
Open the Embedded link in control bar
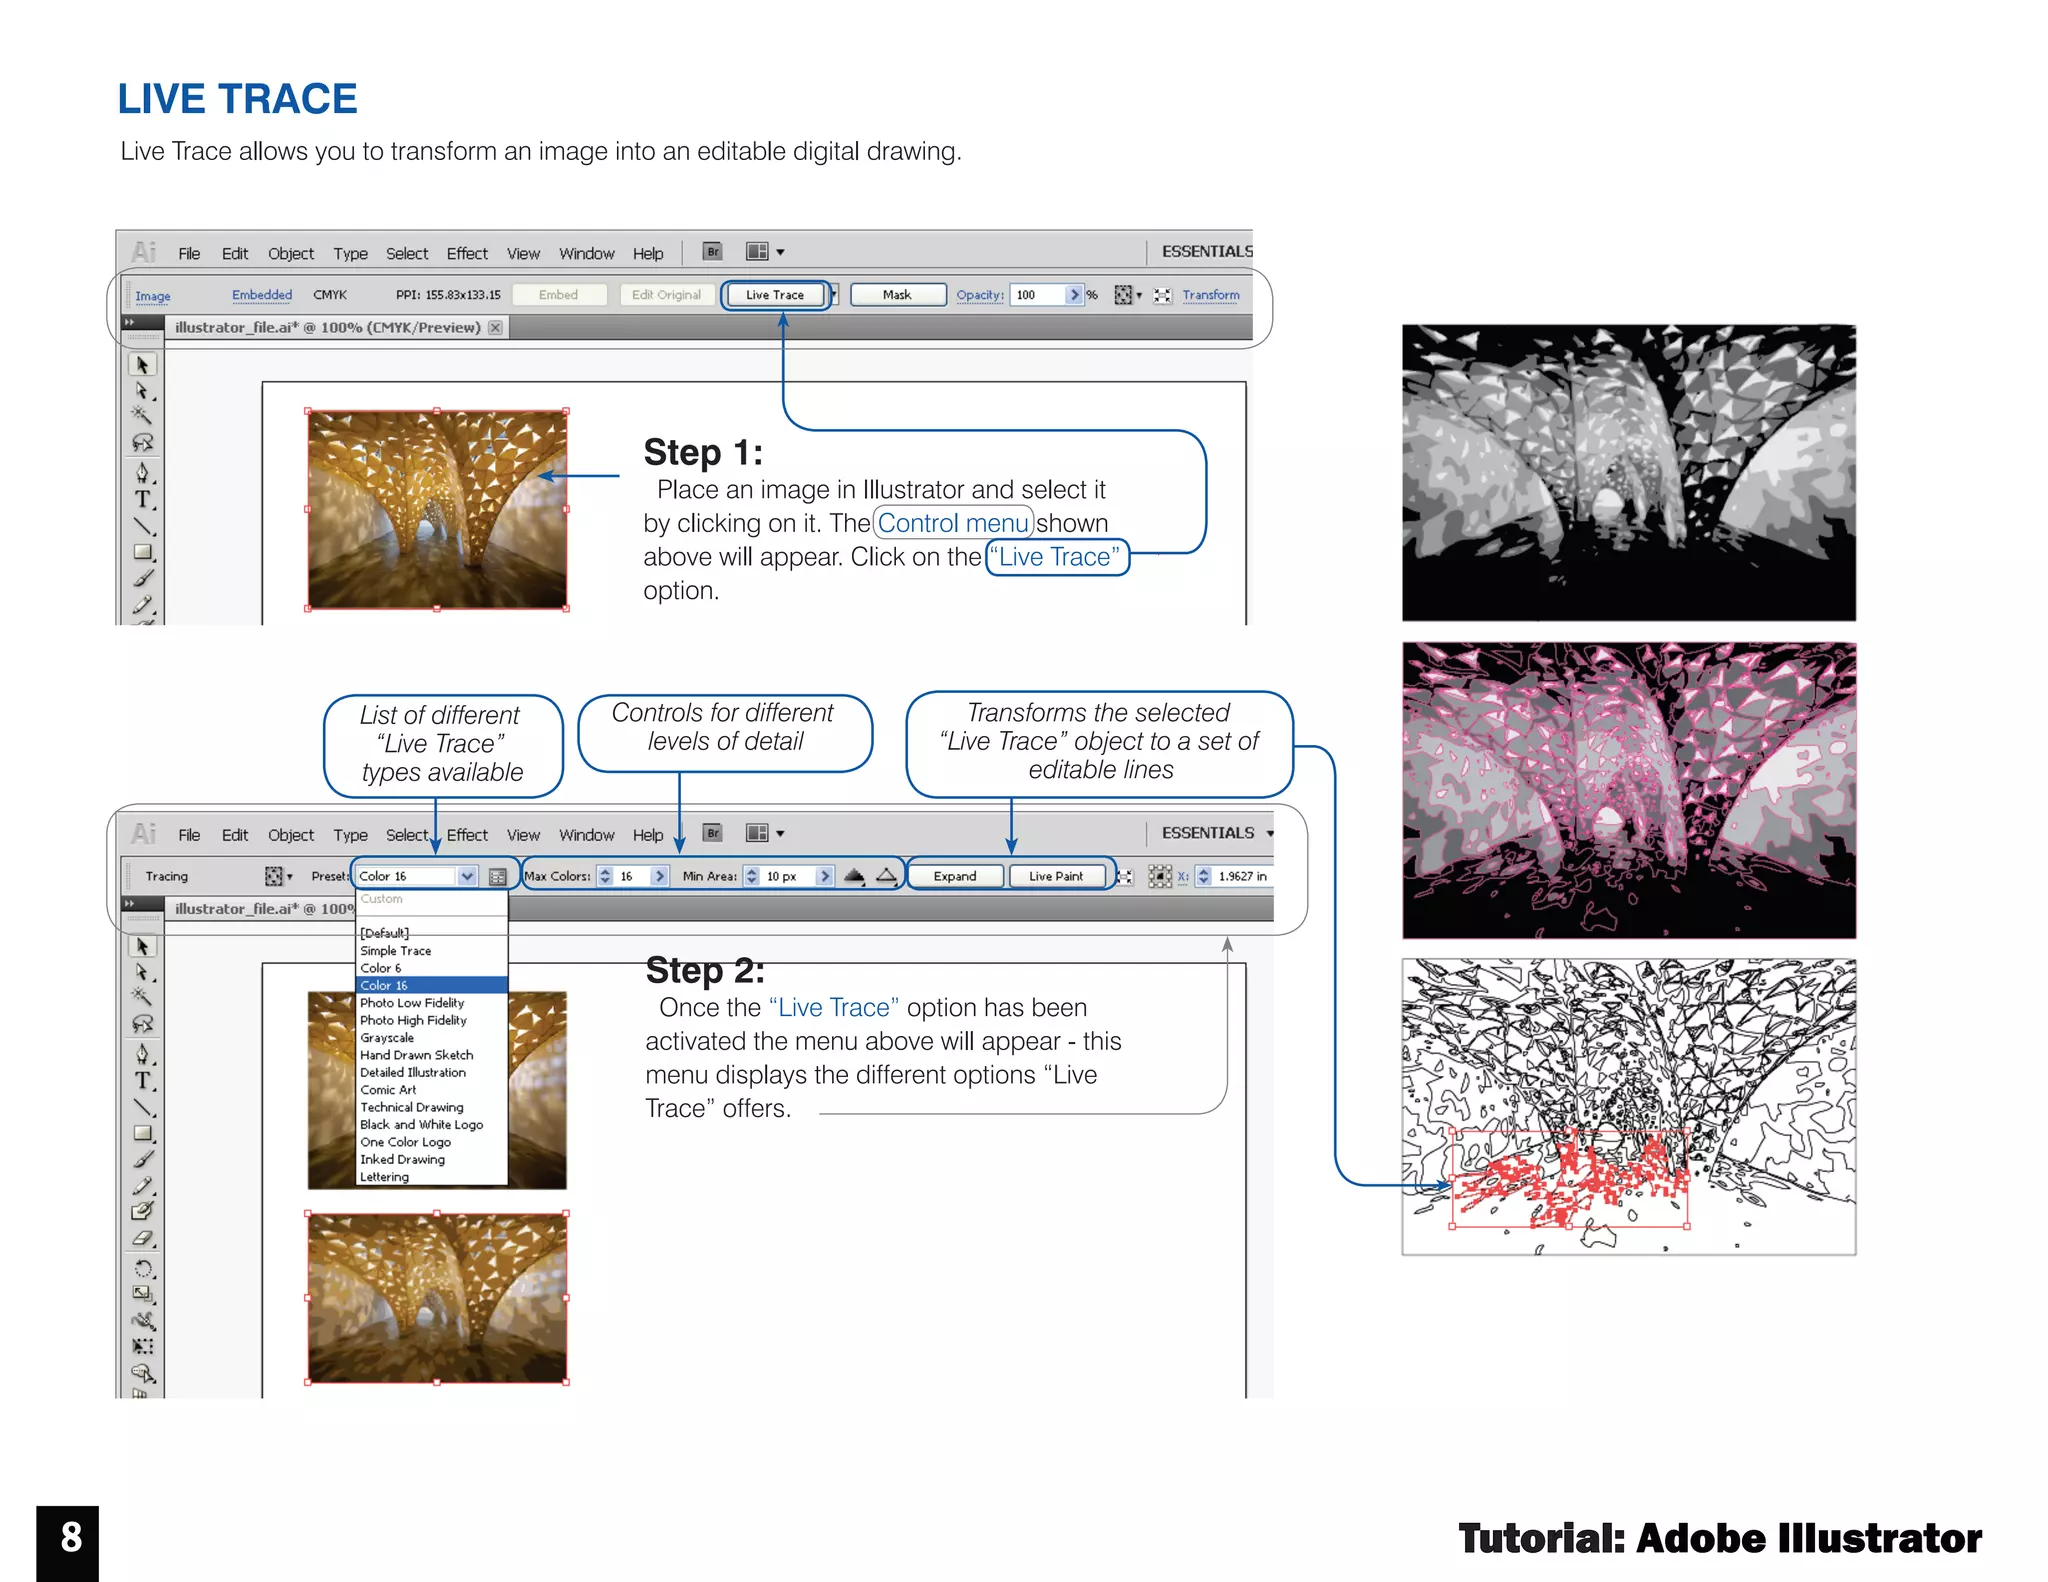pos(262,295)
